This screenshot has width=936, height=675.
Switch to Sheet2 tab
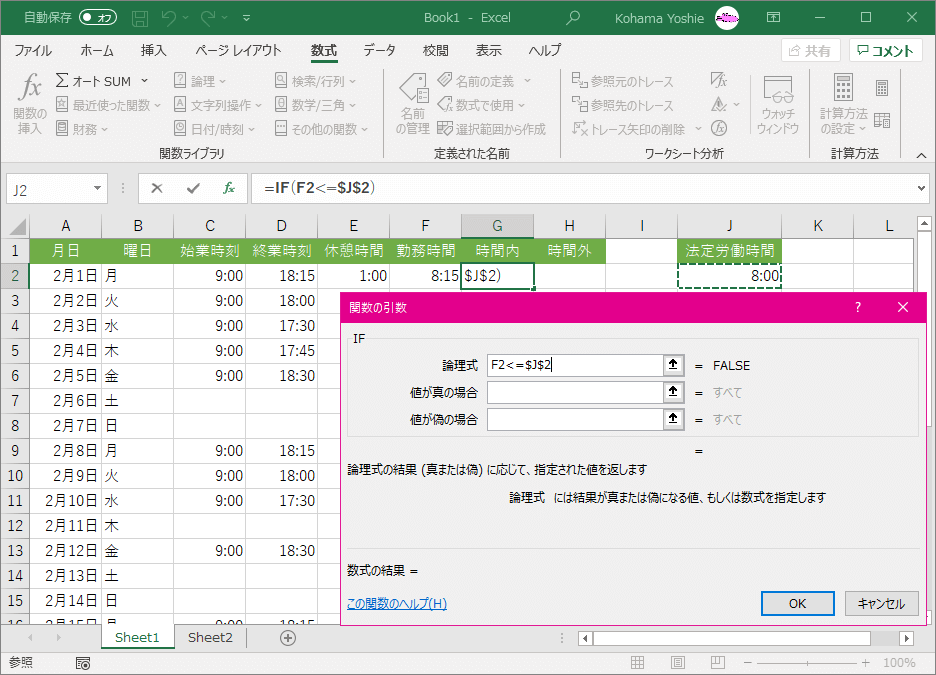[210, 637]
